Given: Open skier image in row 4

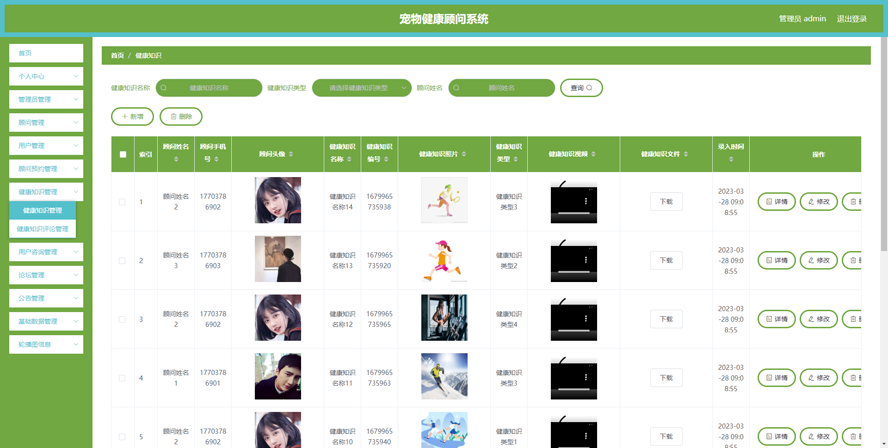Looking at the screenshot, I should point(444,376).
